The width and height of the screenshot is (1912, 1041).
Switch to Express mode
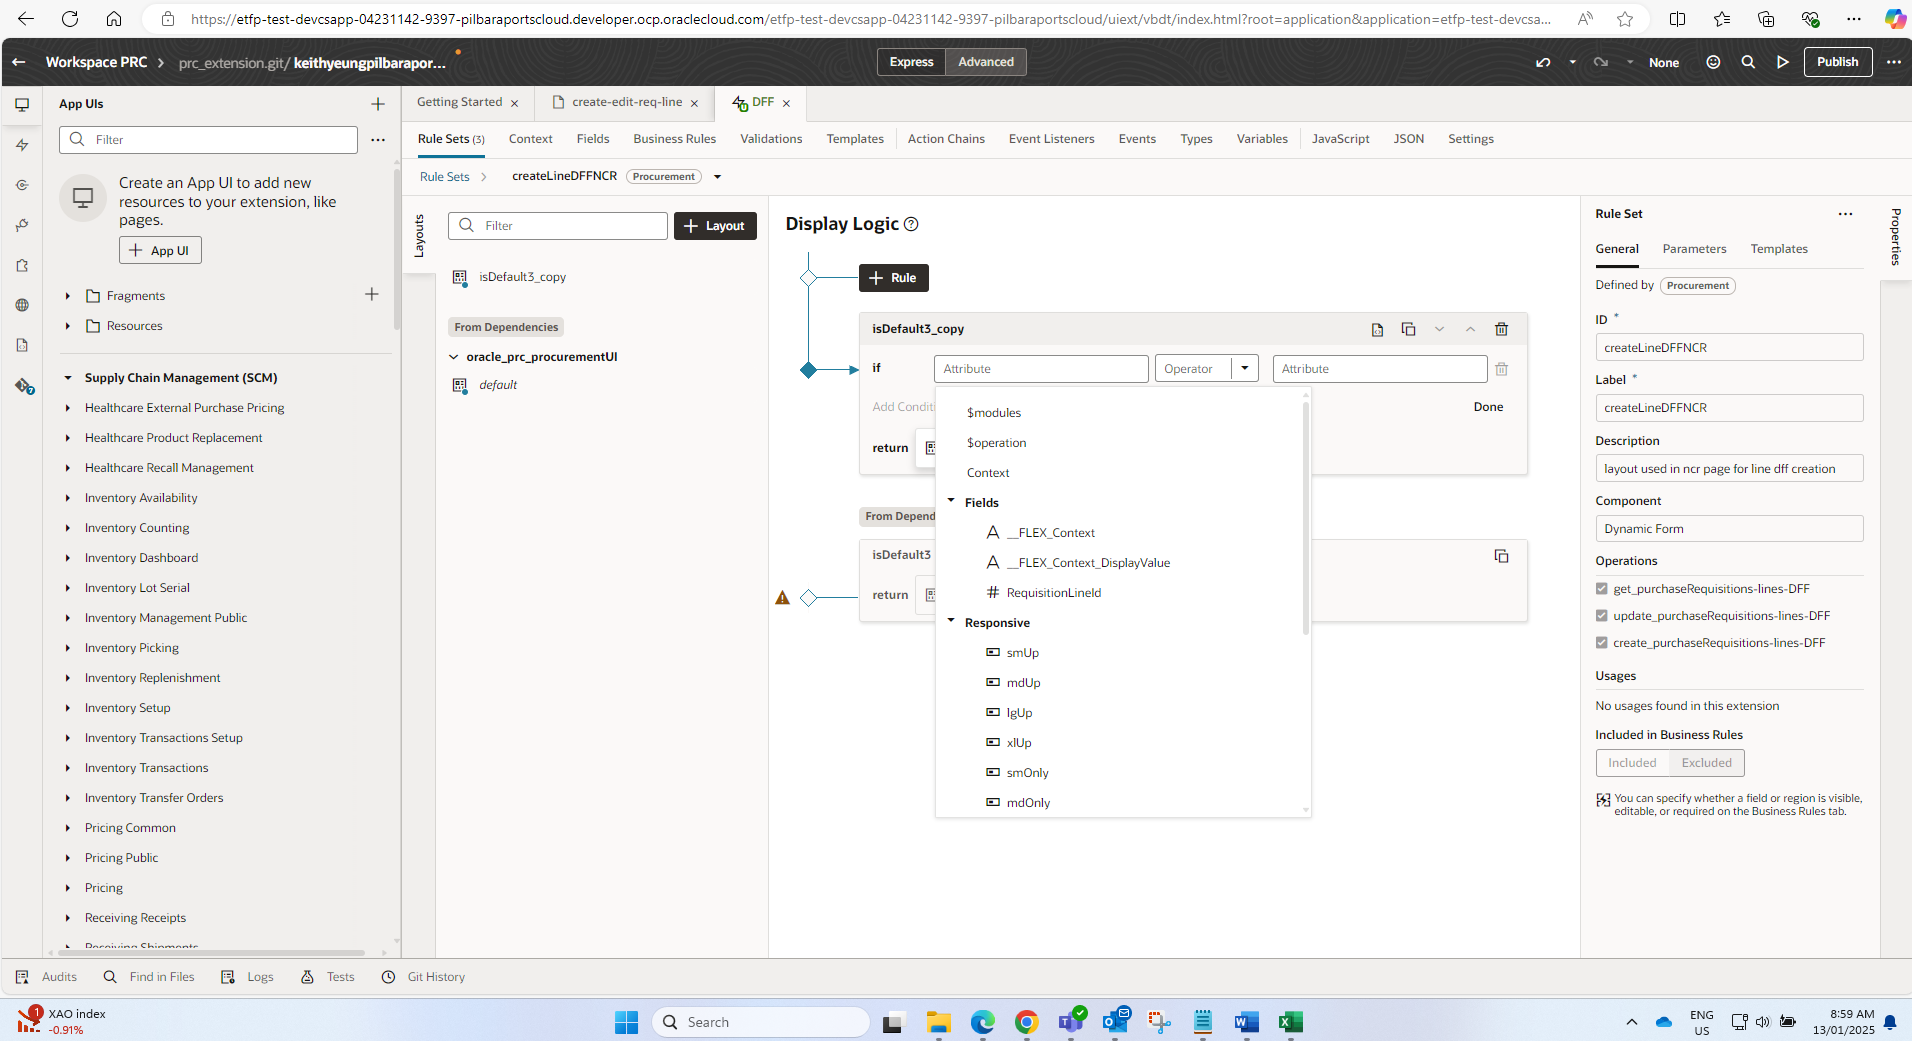point(911,62)
